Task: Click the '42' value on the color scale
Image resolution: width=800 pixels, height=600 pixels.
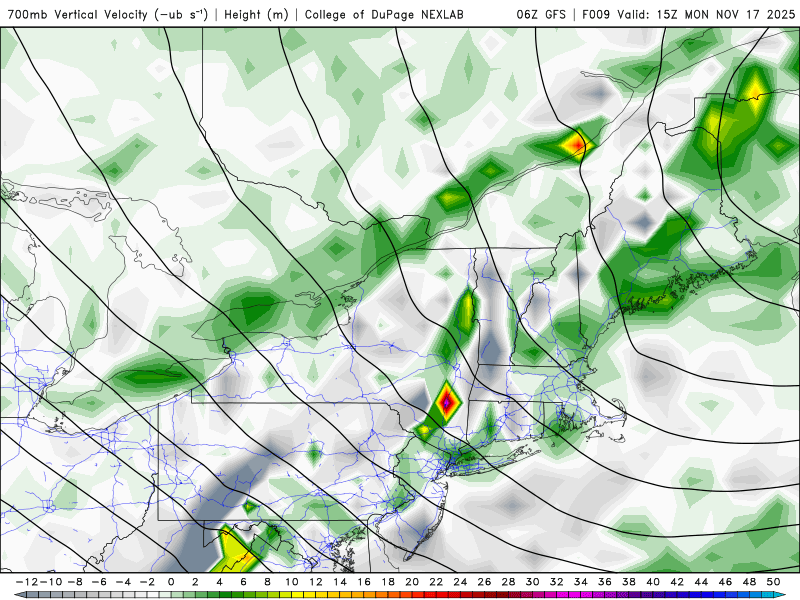Action: tap(677, 582)
